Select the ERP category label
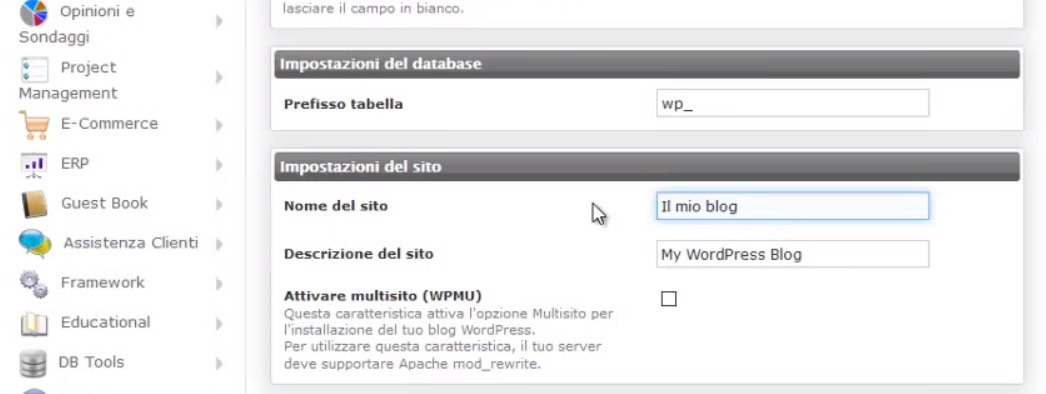This screenshot has height=394, width=1046. pos(75,163)
